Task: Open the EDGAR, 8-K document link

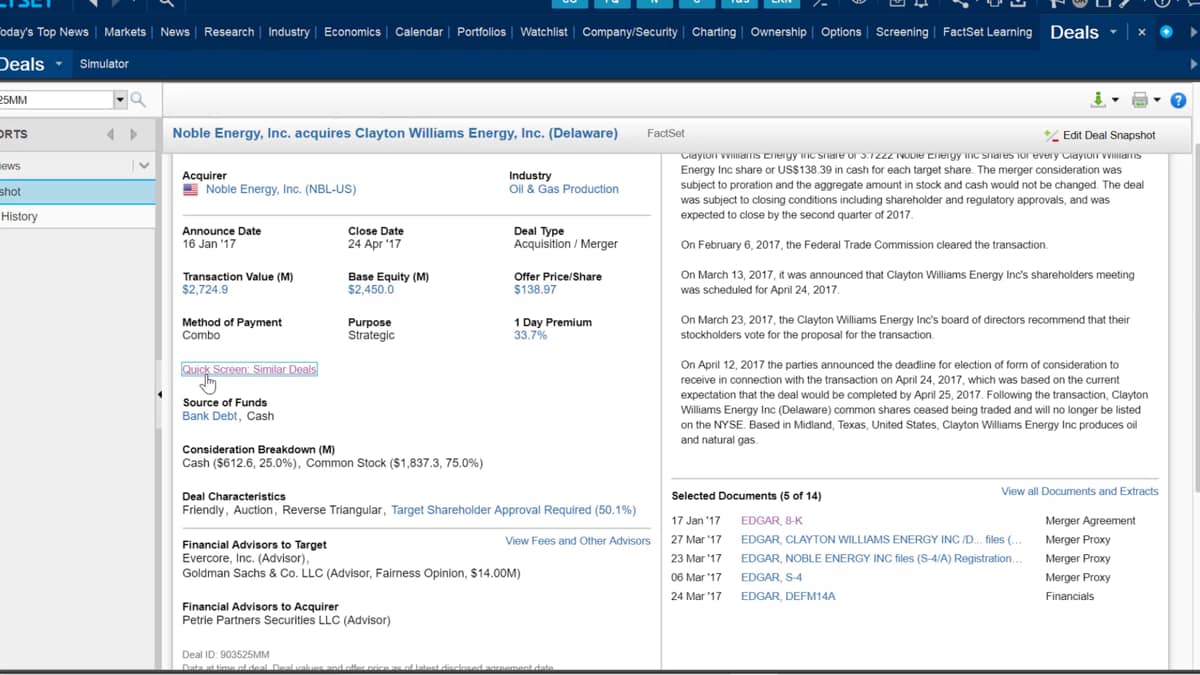Action: [771, 521]
